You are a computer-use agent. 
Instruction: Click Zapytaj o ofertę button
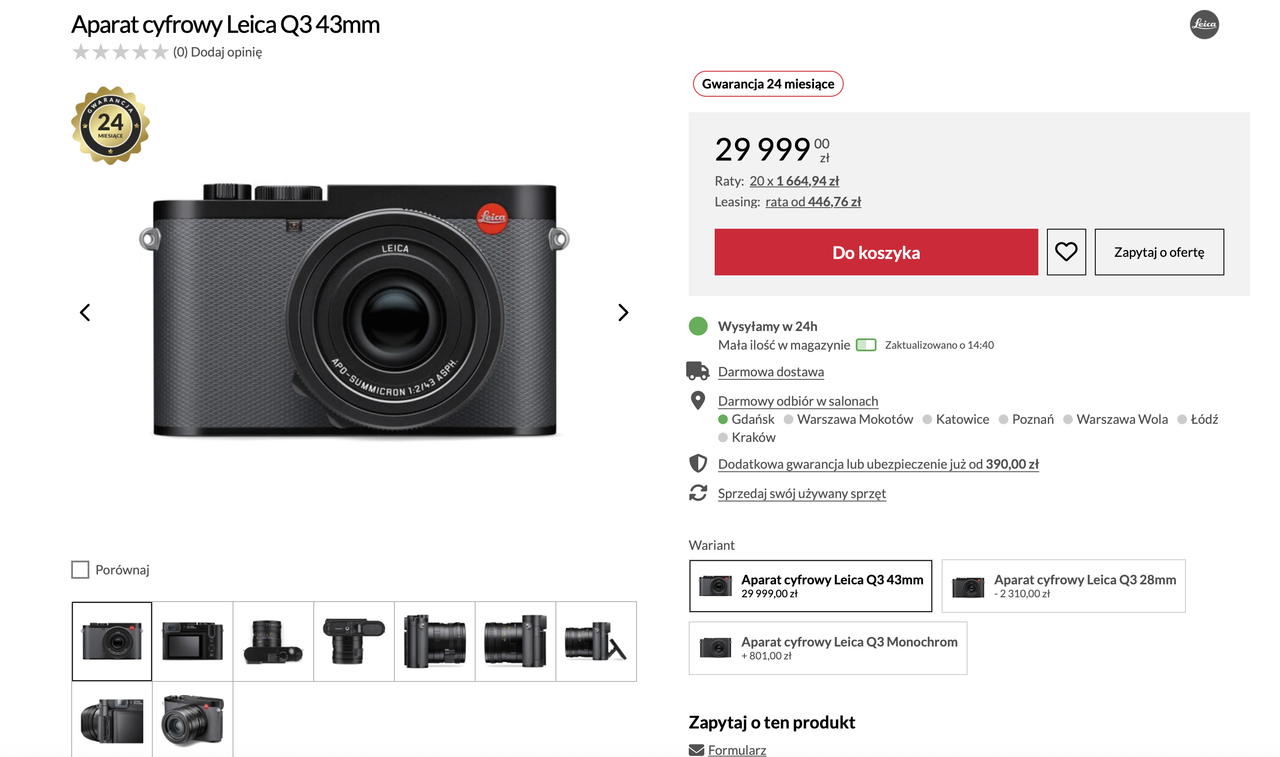pyautogui.click(x=1159, y=252)
